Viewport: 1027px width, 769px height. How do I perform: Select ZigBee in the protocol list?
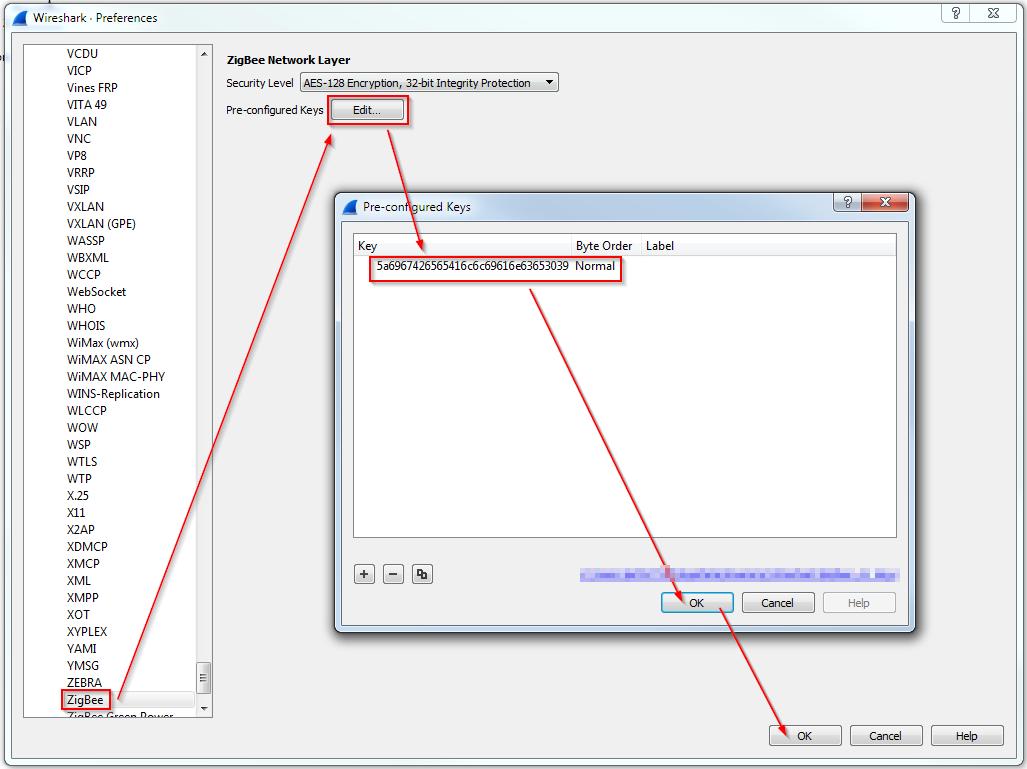(x=85, y=699)
